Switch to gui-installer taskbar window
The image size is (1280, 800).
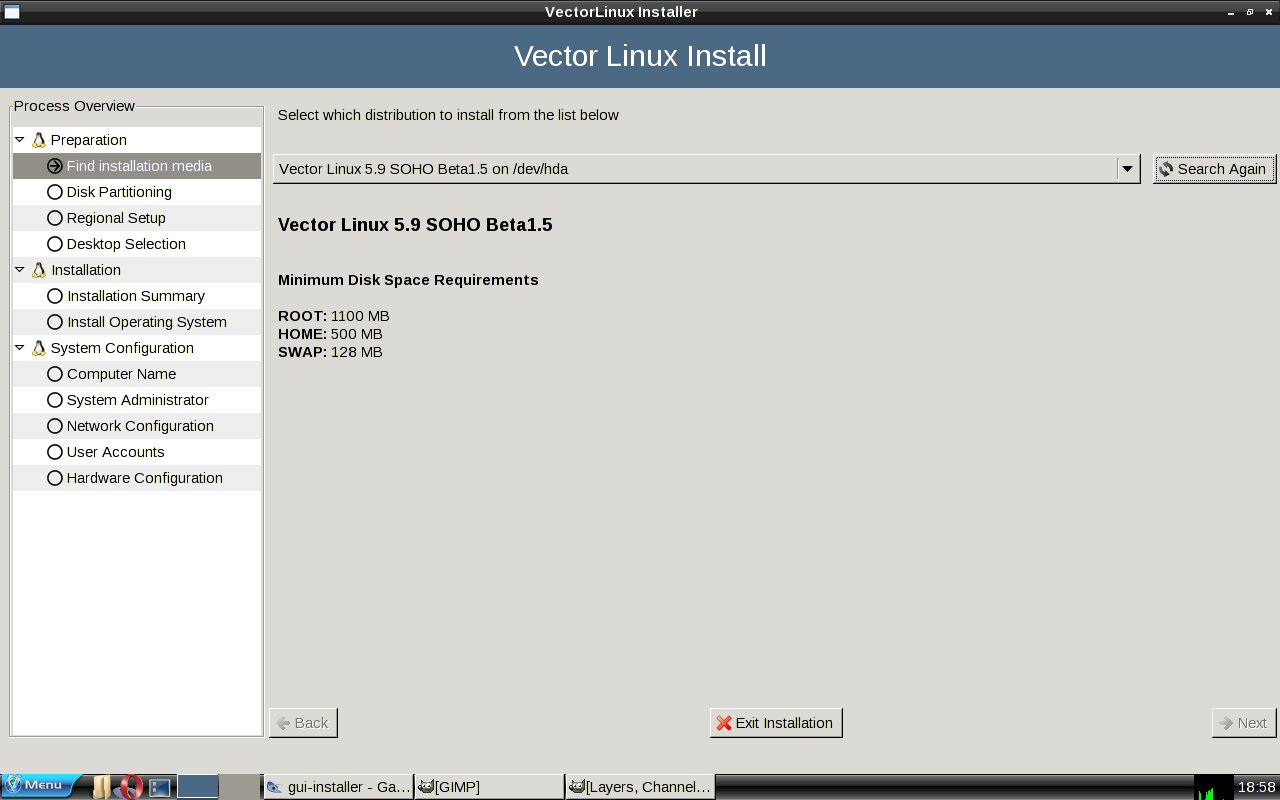coord(337,787)
